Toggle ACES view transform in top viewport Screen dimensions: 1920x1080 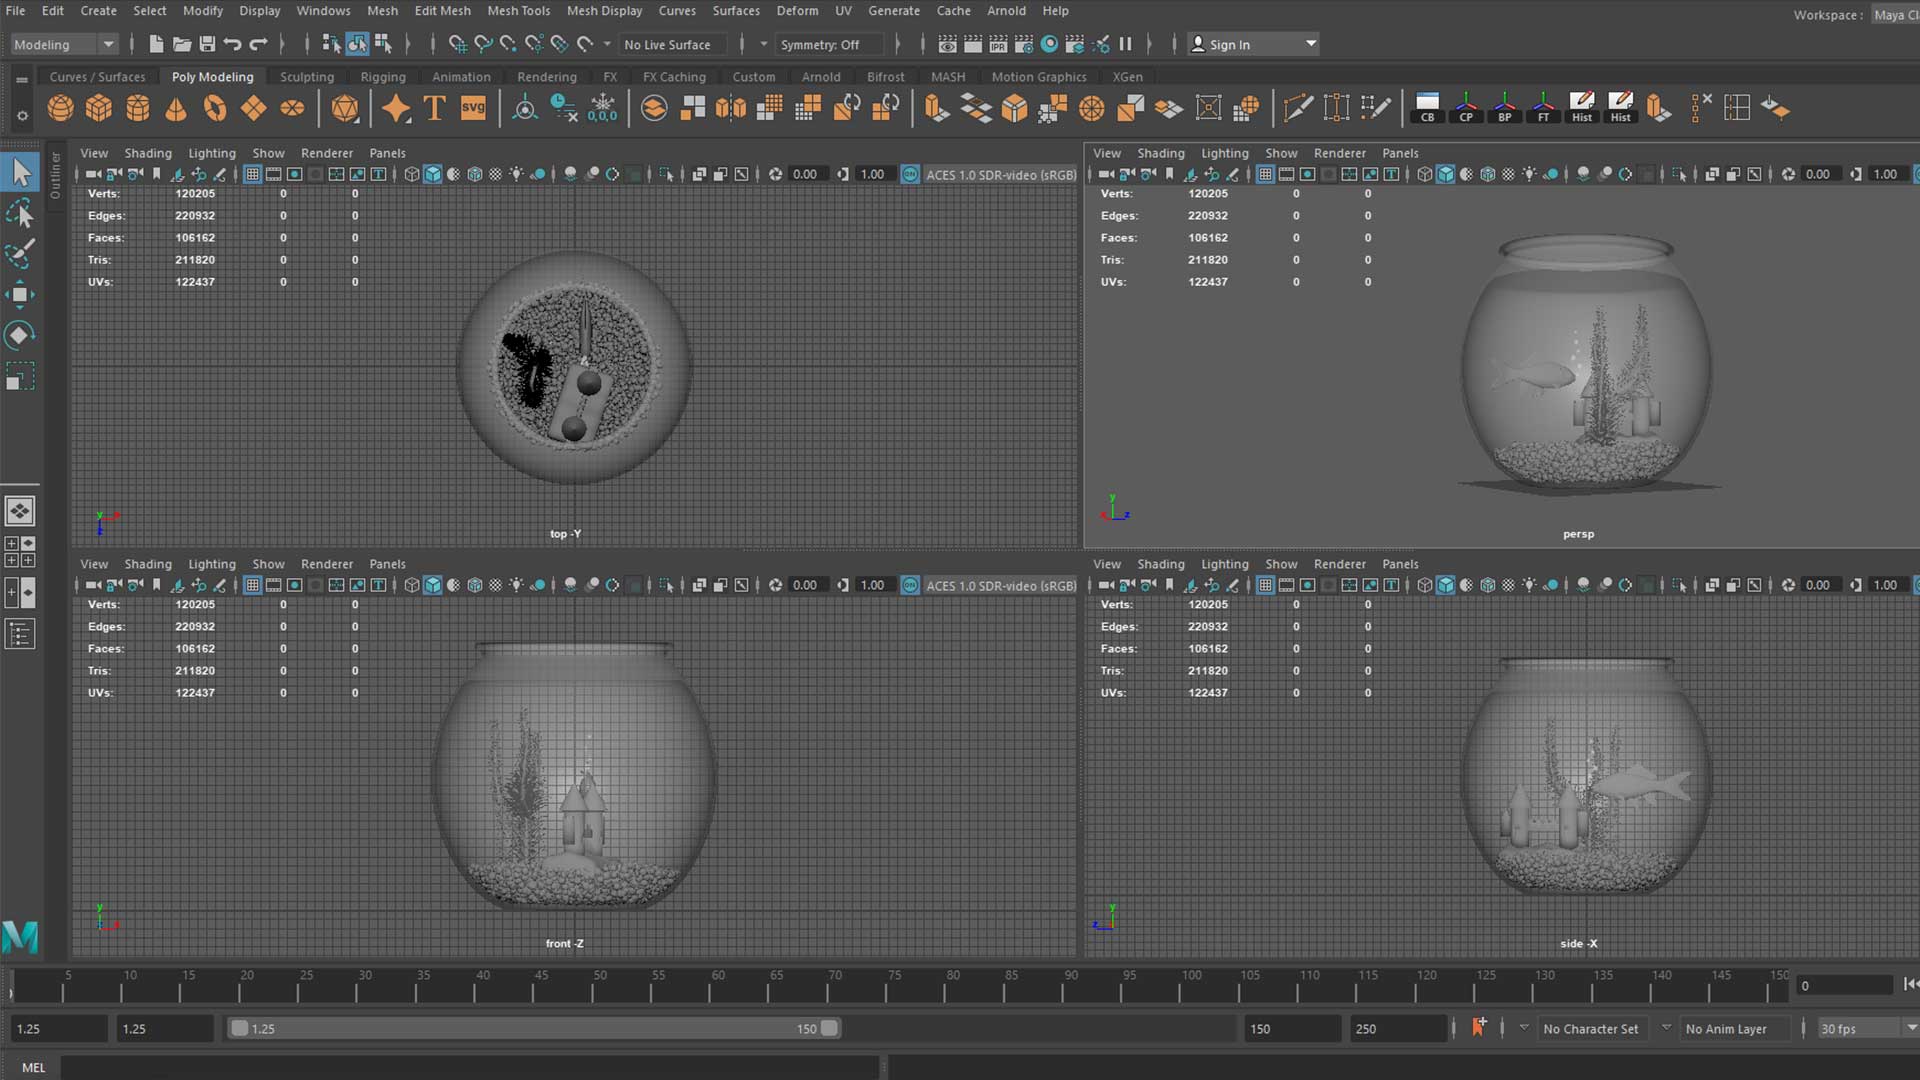910,174
